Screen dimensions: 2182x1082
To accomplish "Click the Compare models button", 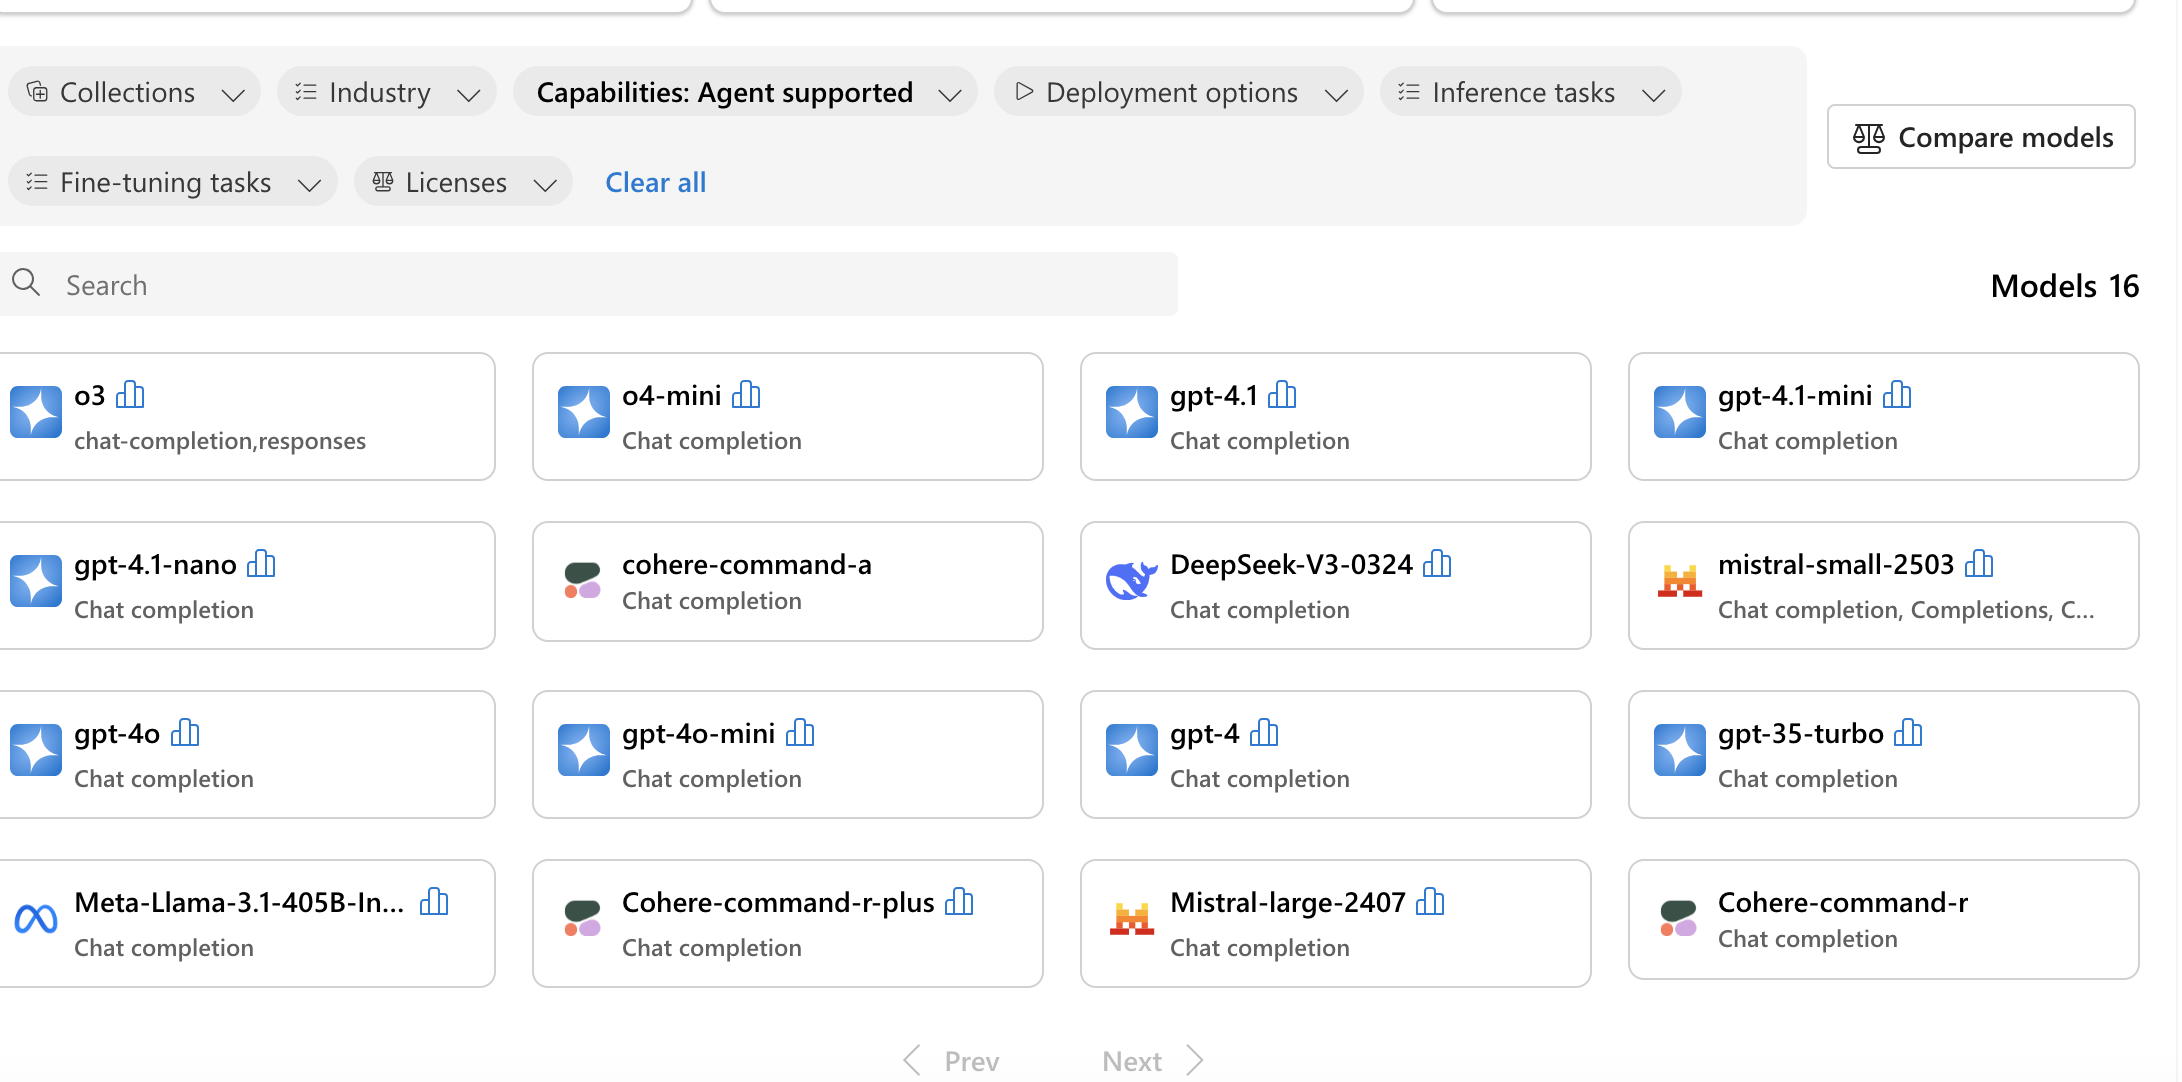I will click(1980, 137).
